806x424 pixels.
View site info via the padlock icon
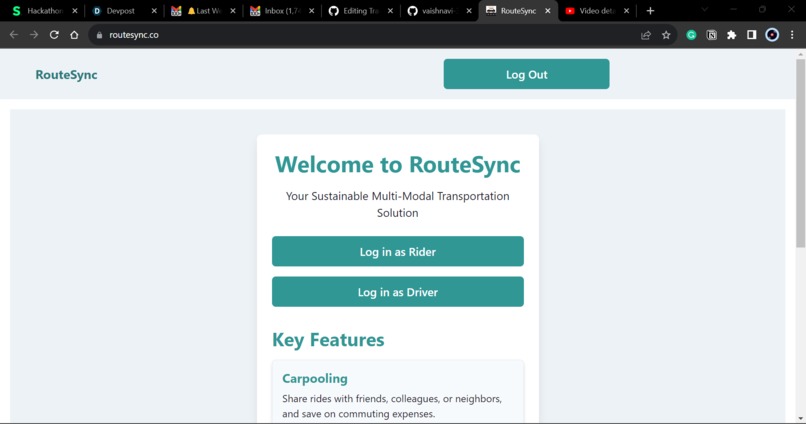(99, 35)
